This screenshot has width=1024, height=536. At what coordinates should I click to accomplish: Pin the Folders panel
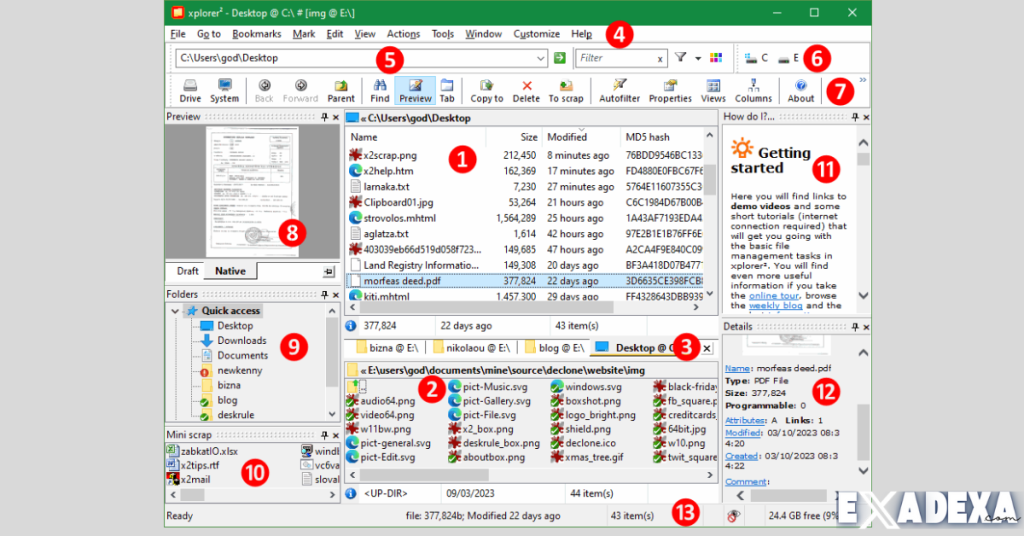click(325, 294)
